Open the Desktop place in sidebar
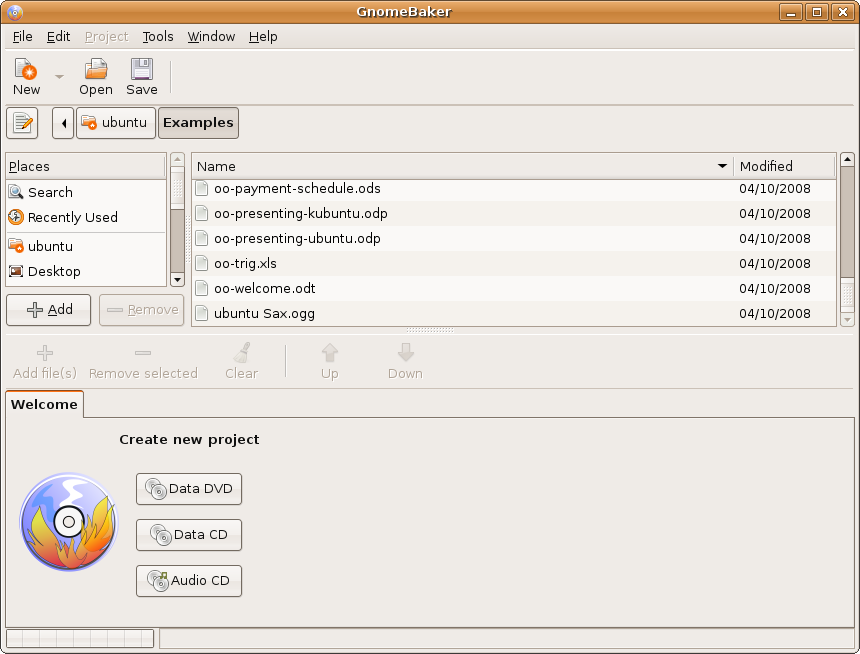The image size is (860, 654). [x=54, y=271]
